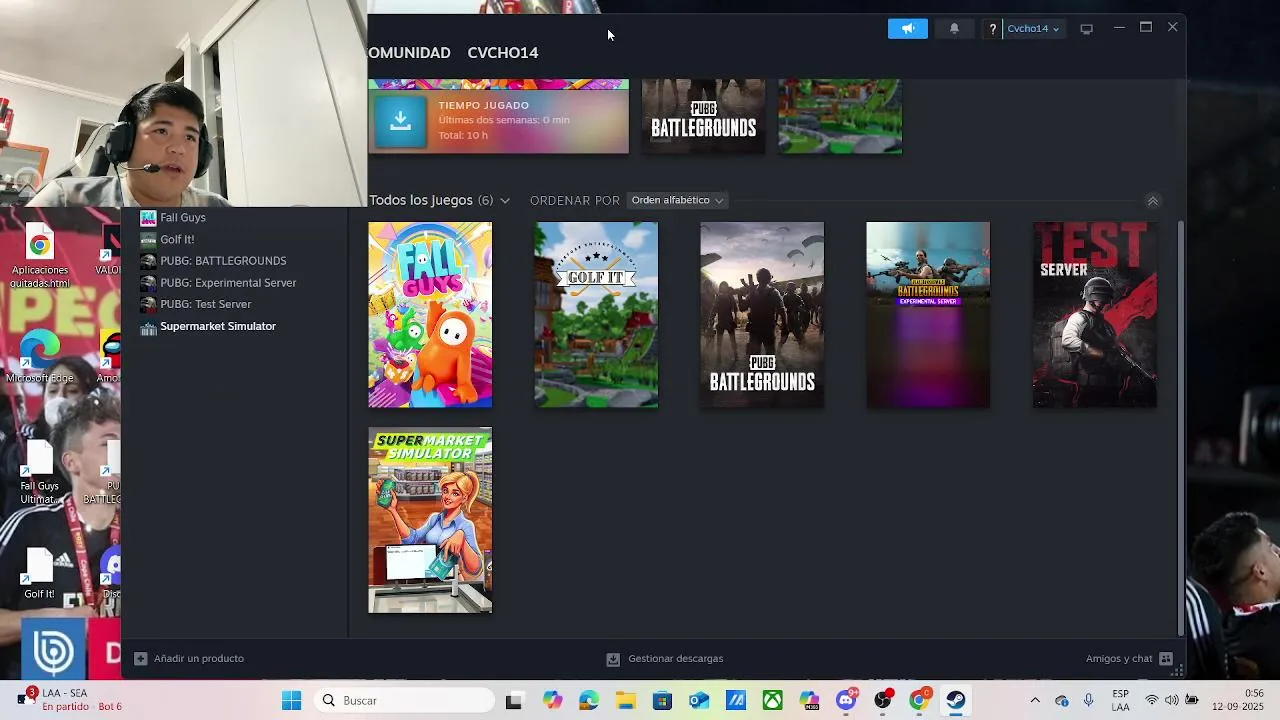Viewport: 1280px width, 720px height.
Task: Open Steam notifications bell
Action: (x=954, y=29)
